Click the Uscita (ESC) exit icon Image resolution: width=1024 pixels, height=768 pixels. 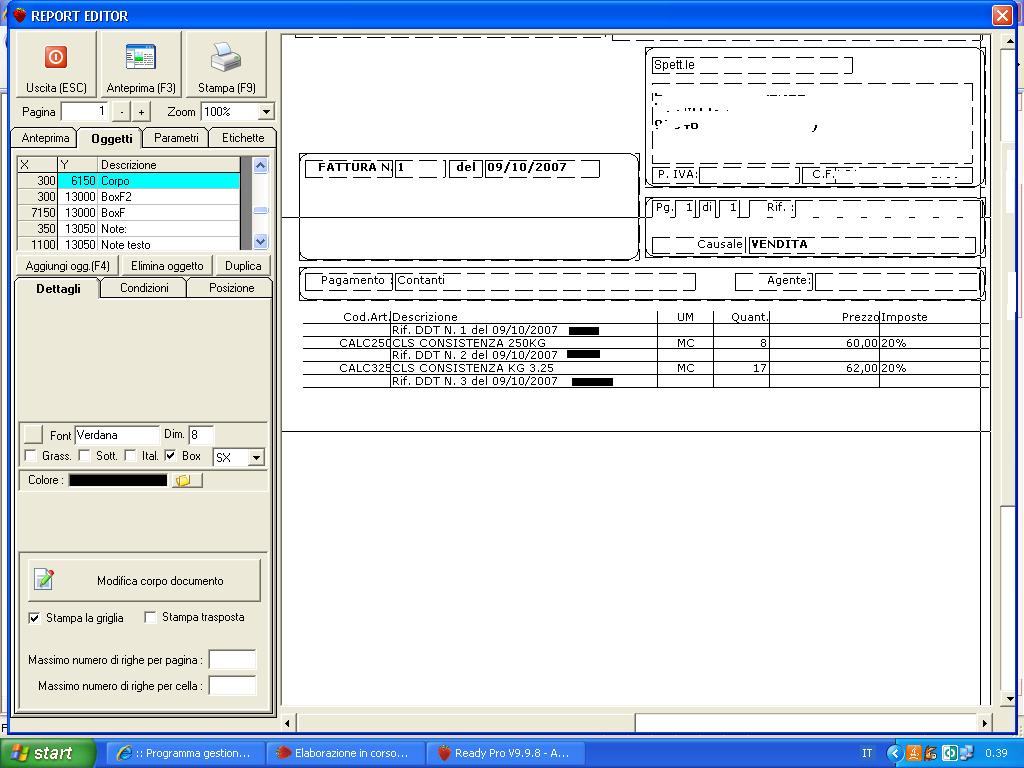[x=56, y=57]
